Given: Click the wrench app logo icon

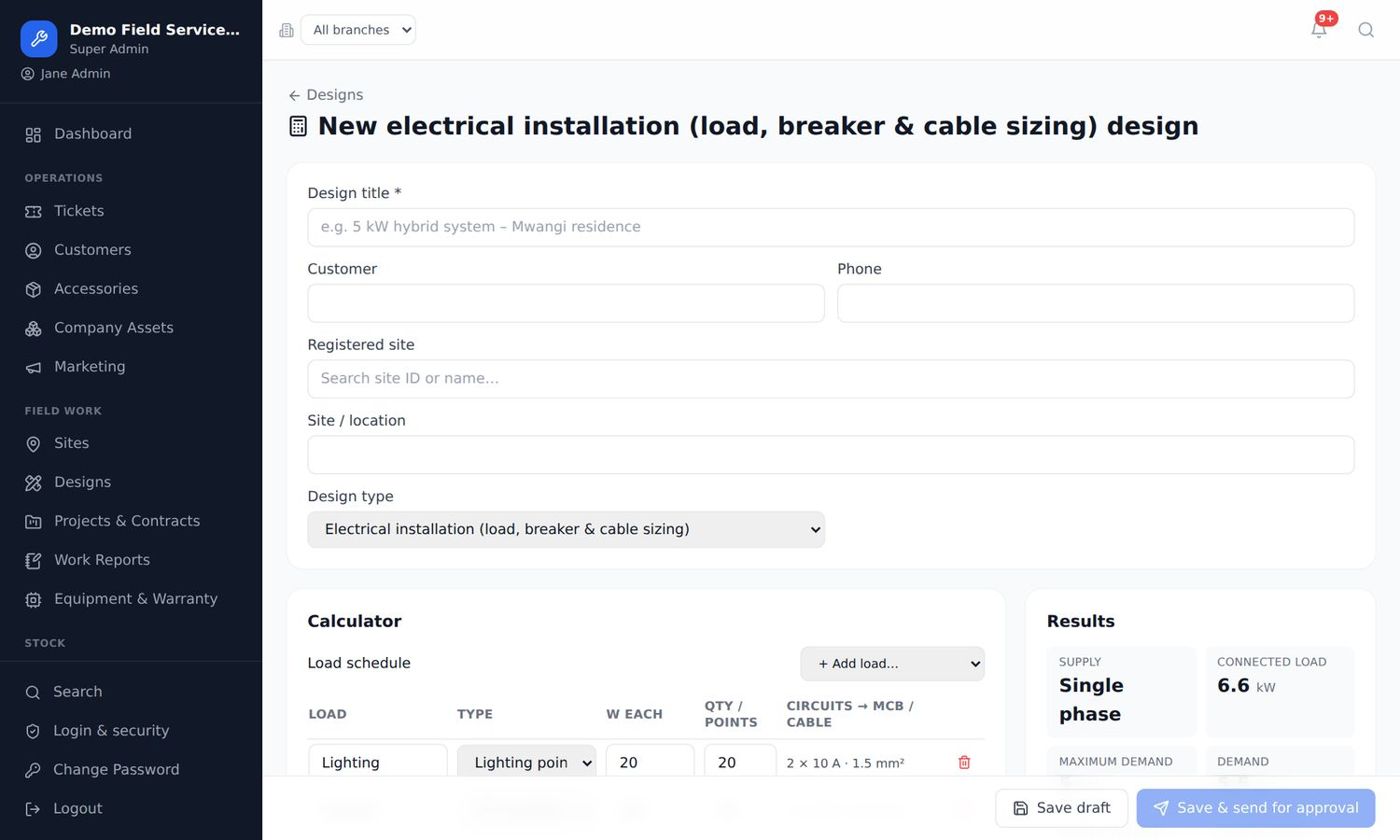Looking at the screenshot, I should pos(39,39).
